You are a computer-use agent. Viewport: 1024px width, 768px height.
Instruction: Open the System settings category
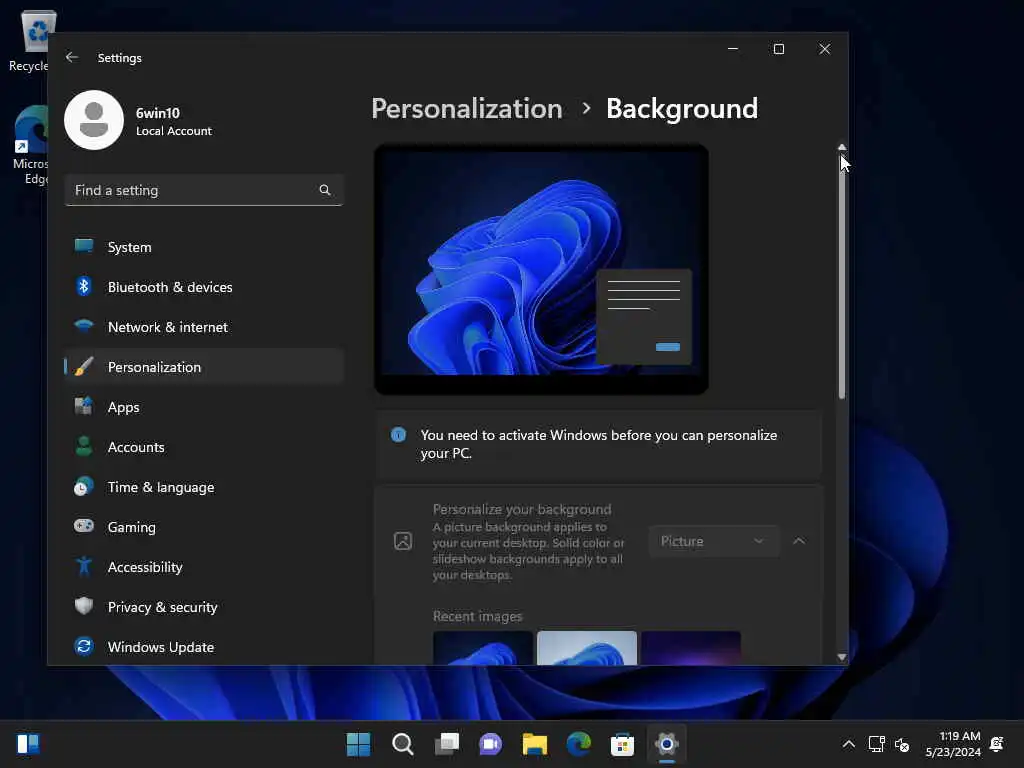coord(129,248)
